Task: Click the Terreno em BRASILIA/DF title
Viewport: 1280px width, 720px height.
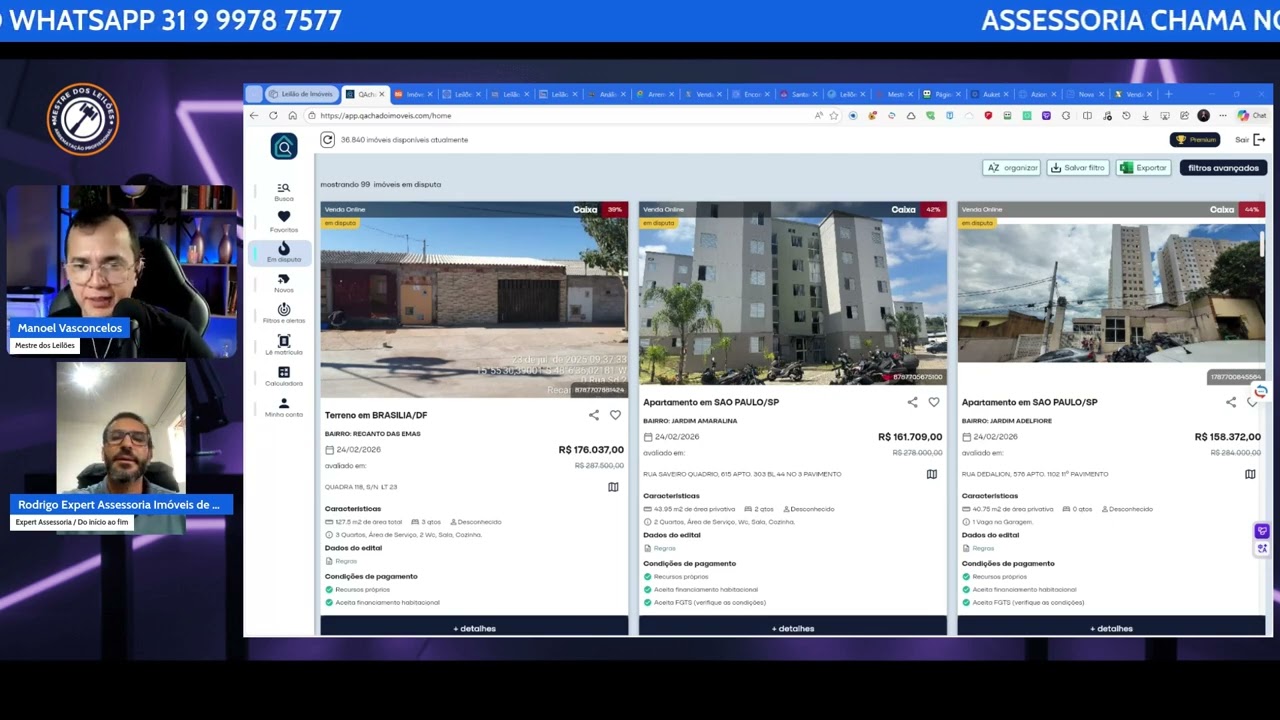Action: pos(376,415)
